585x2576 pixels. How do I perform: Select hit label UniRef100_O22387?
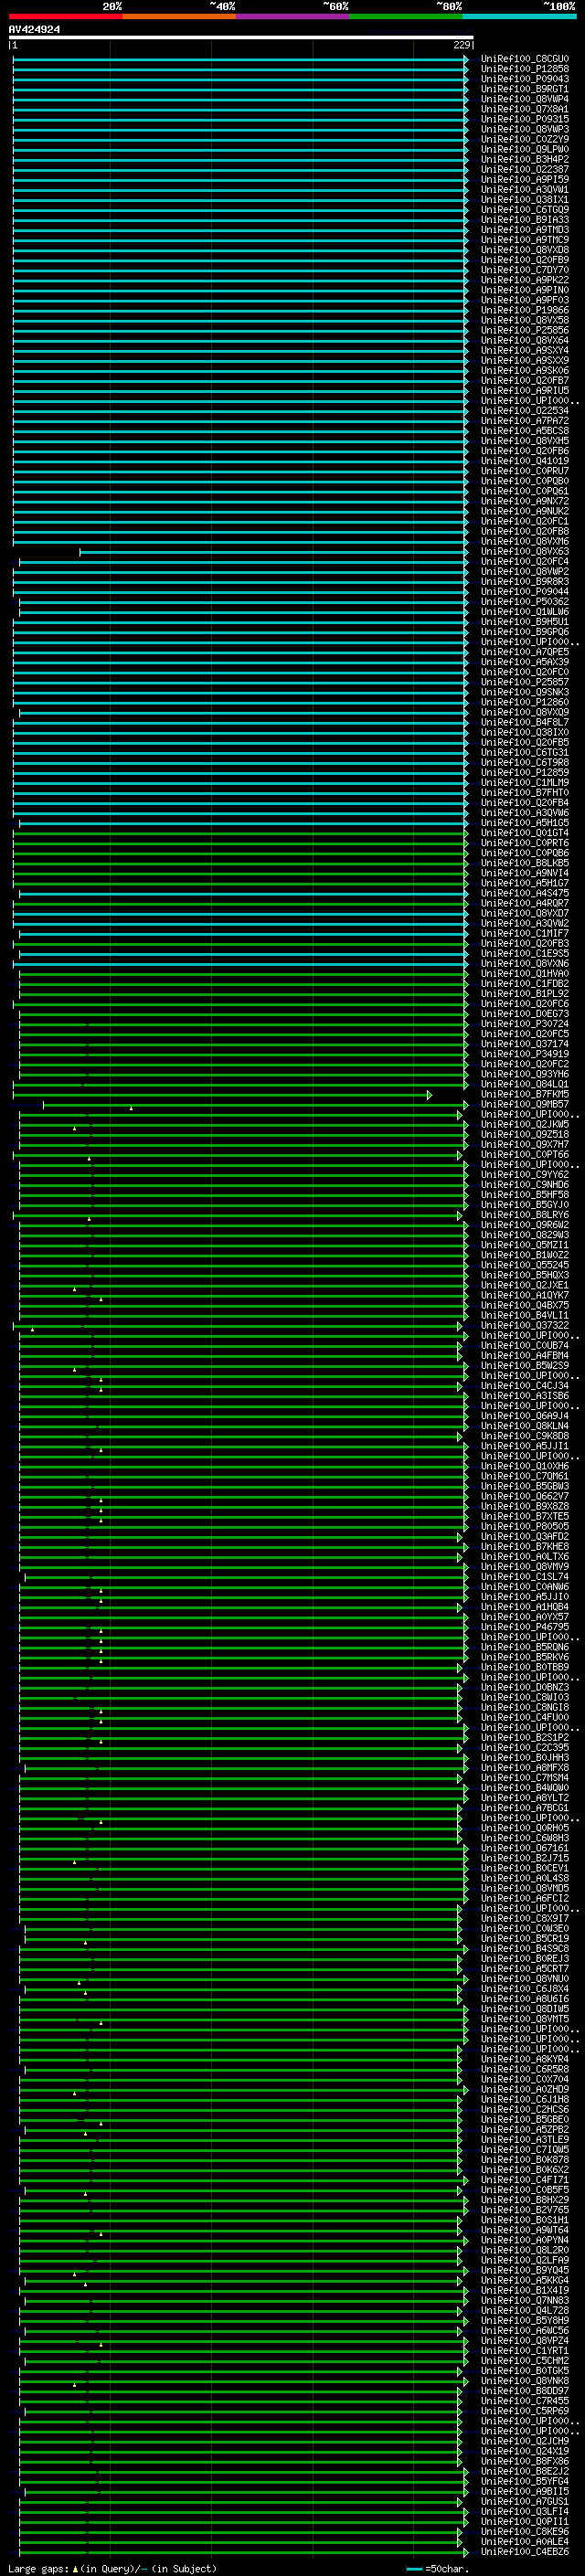click(524, 169)
